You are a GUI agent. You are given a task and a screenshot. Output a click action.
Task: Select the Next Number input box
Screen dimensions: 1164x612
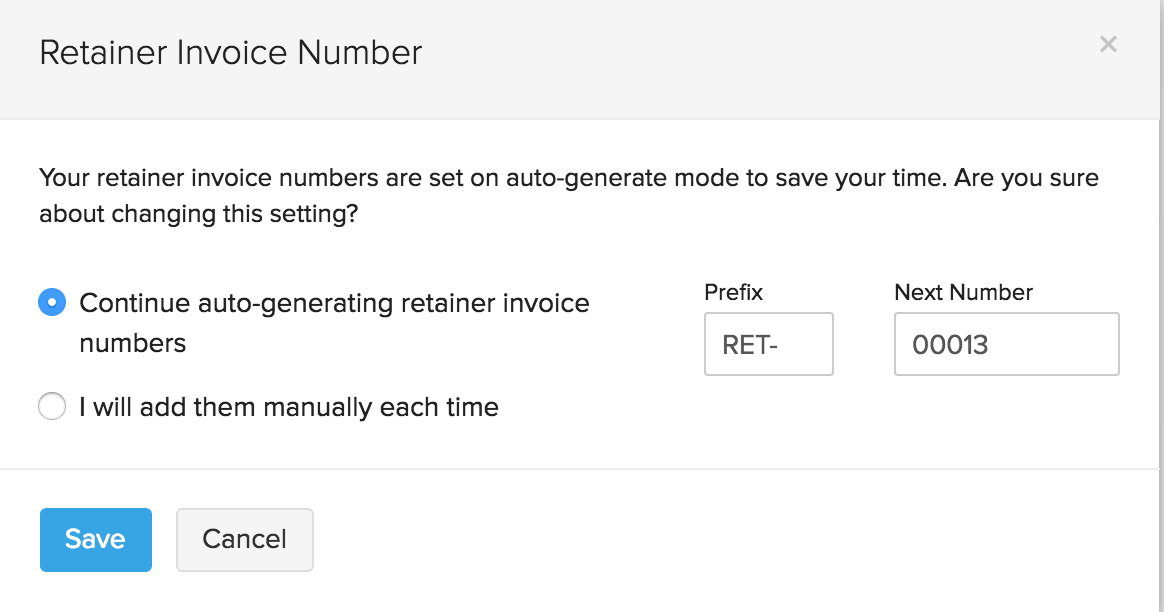1005,344
